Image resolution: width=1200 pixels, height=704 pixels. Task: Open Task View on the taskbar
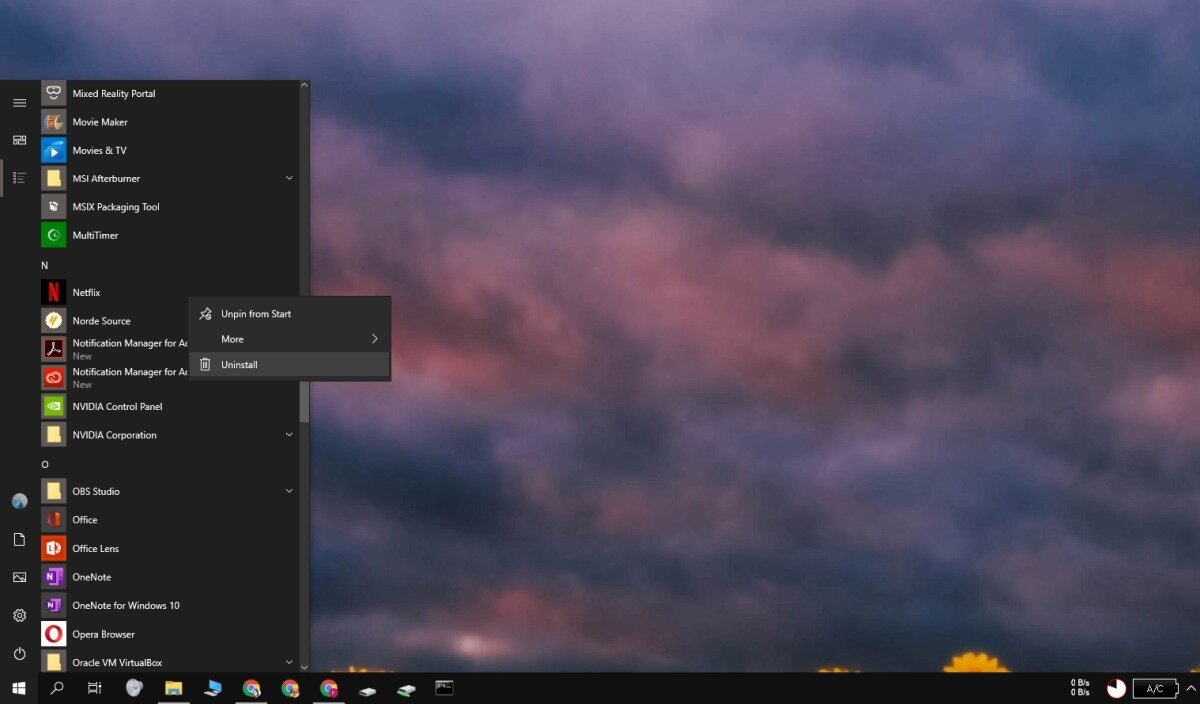(94, 688)
